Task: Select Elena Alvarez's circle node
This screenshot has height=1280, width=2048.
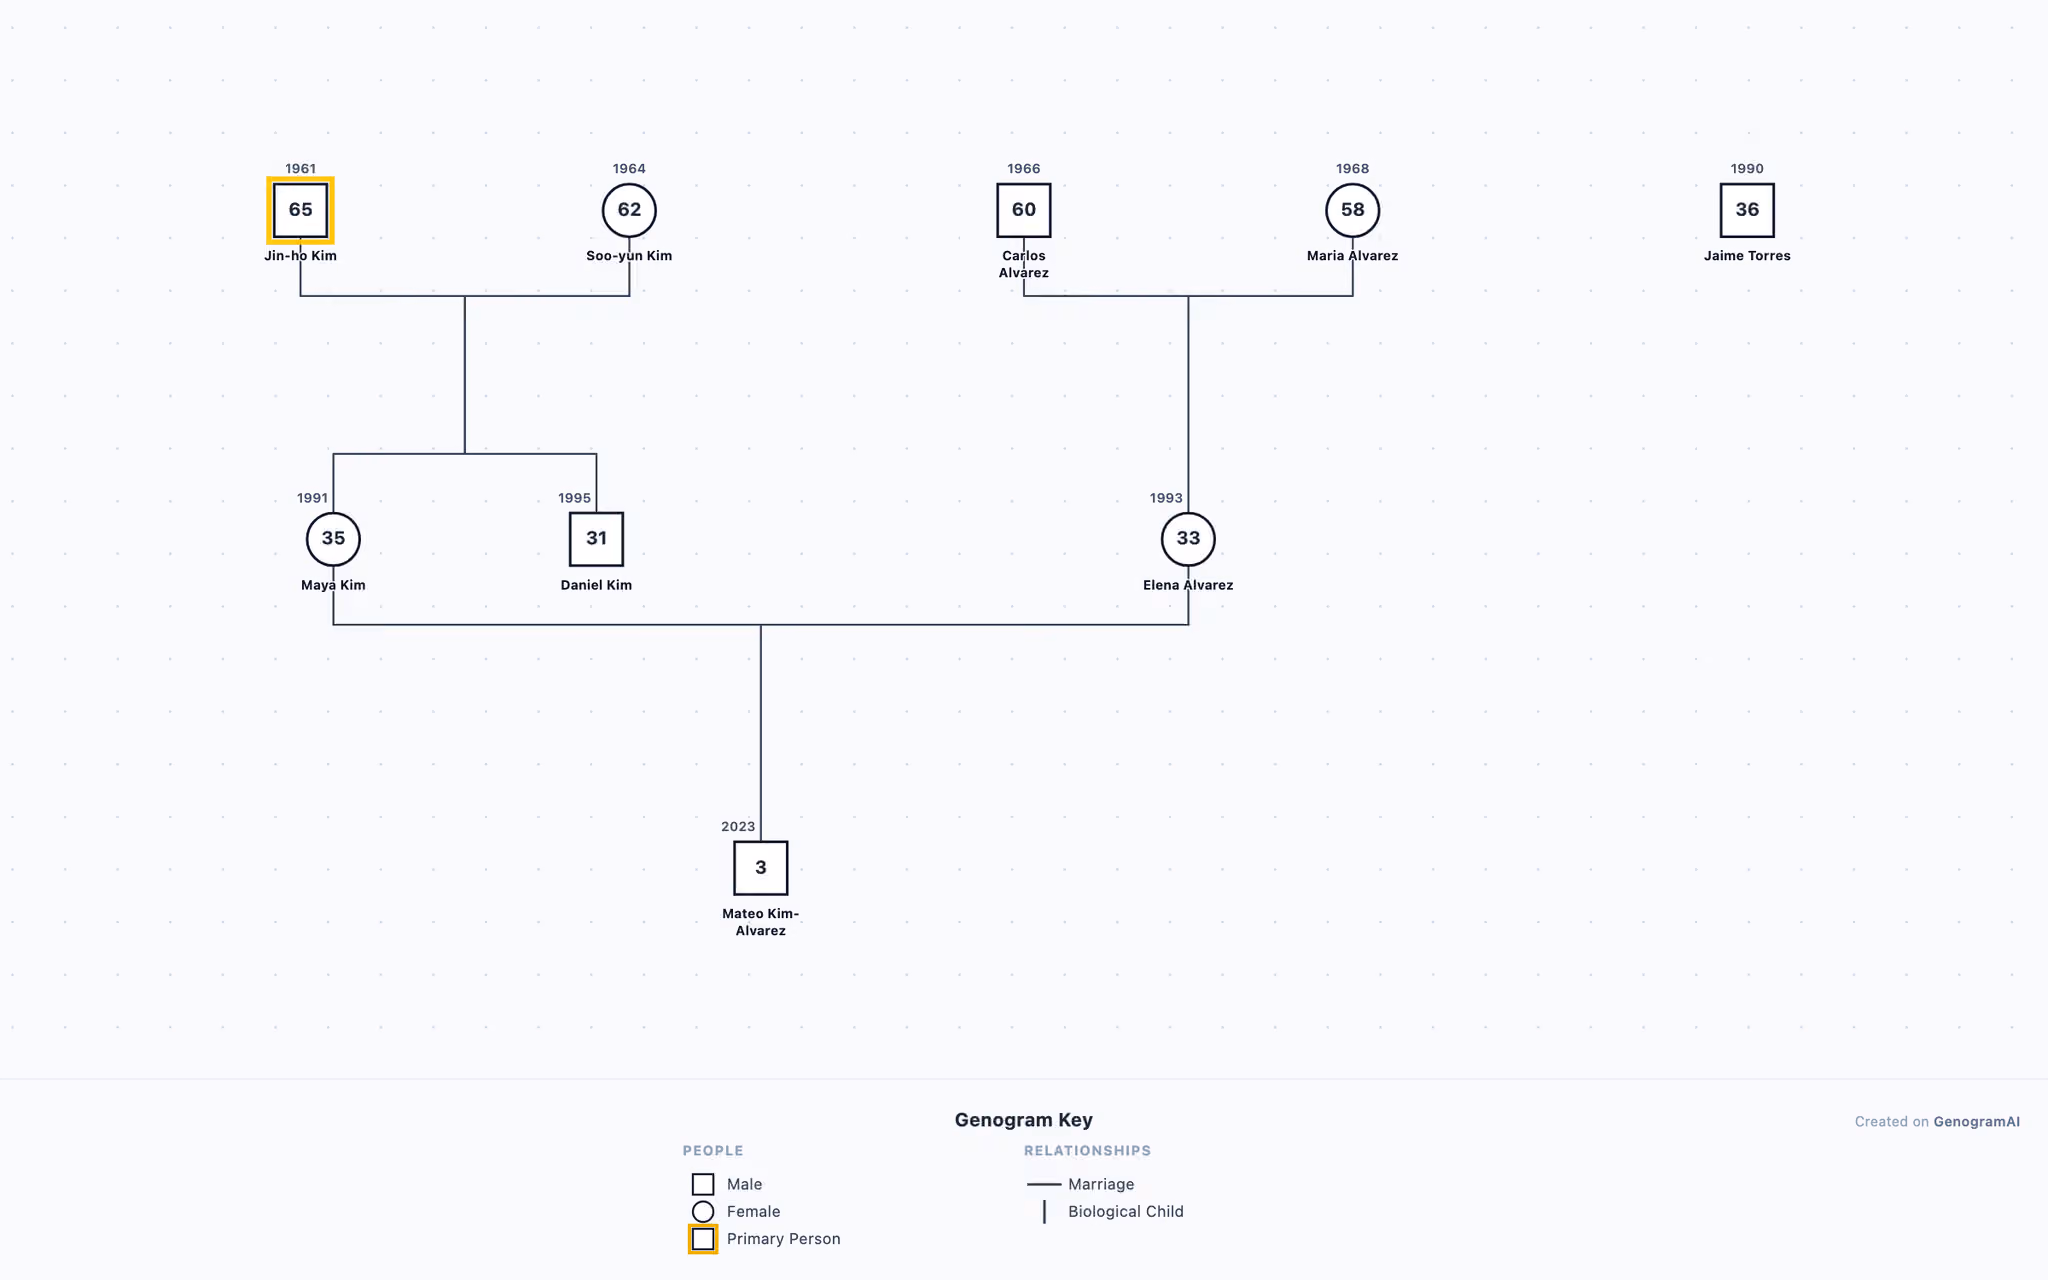Action: click(x=1188, y=539)
